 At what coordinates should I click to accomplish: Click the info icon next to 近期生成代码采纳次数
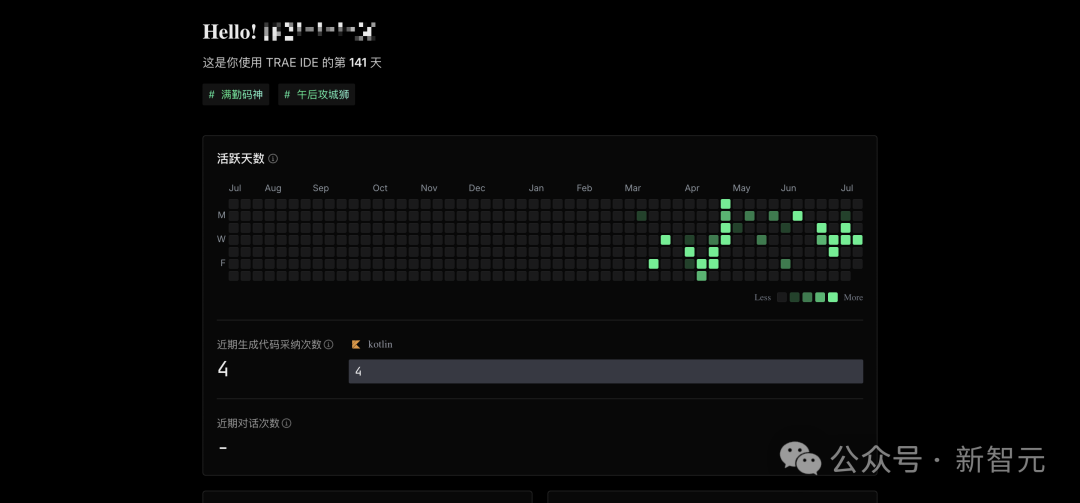[x=329, y=345]
